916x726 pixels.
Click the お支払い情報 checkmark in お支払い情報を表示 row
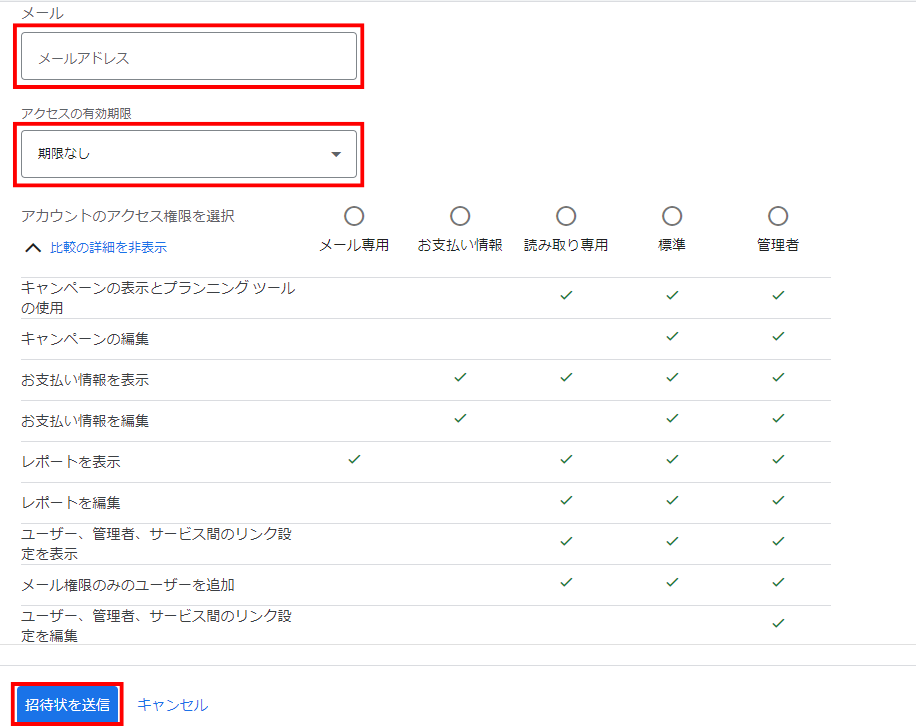460,377
